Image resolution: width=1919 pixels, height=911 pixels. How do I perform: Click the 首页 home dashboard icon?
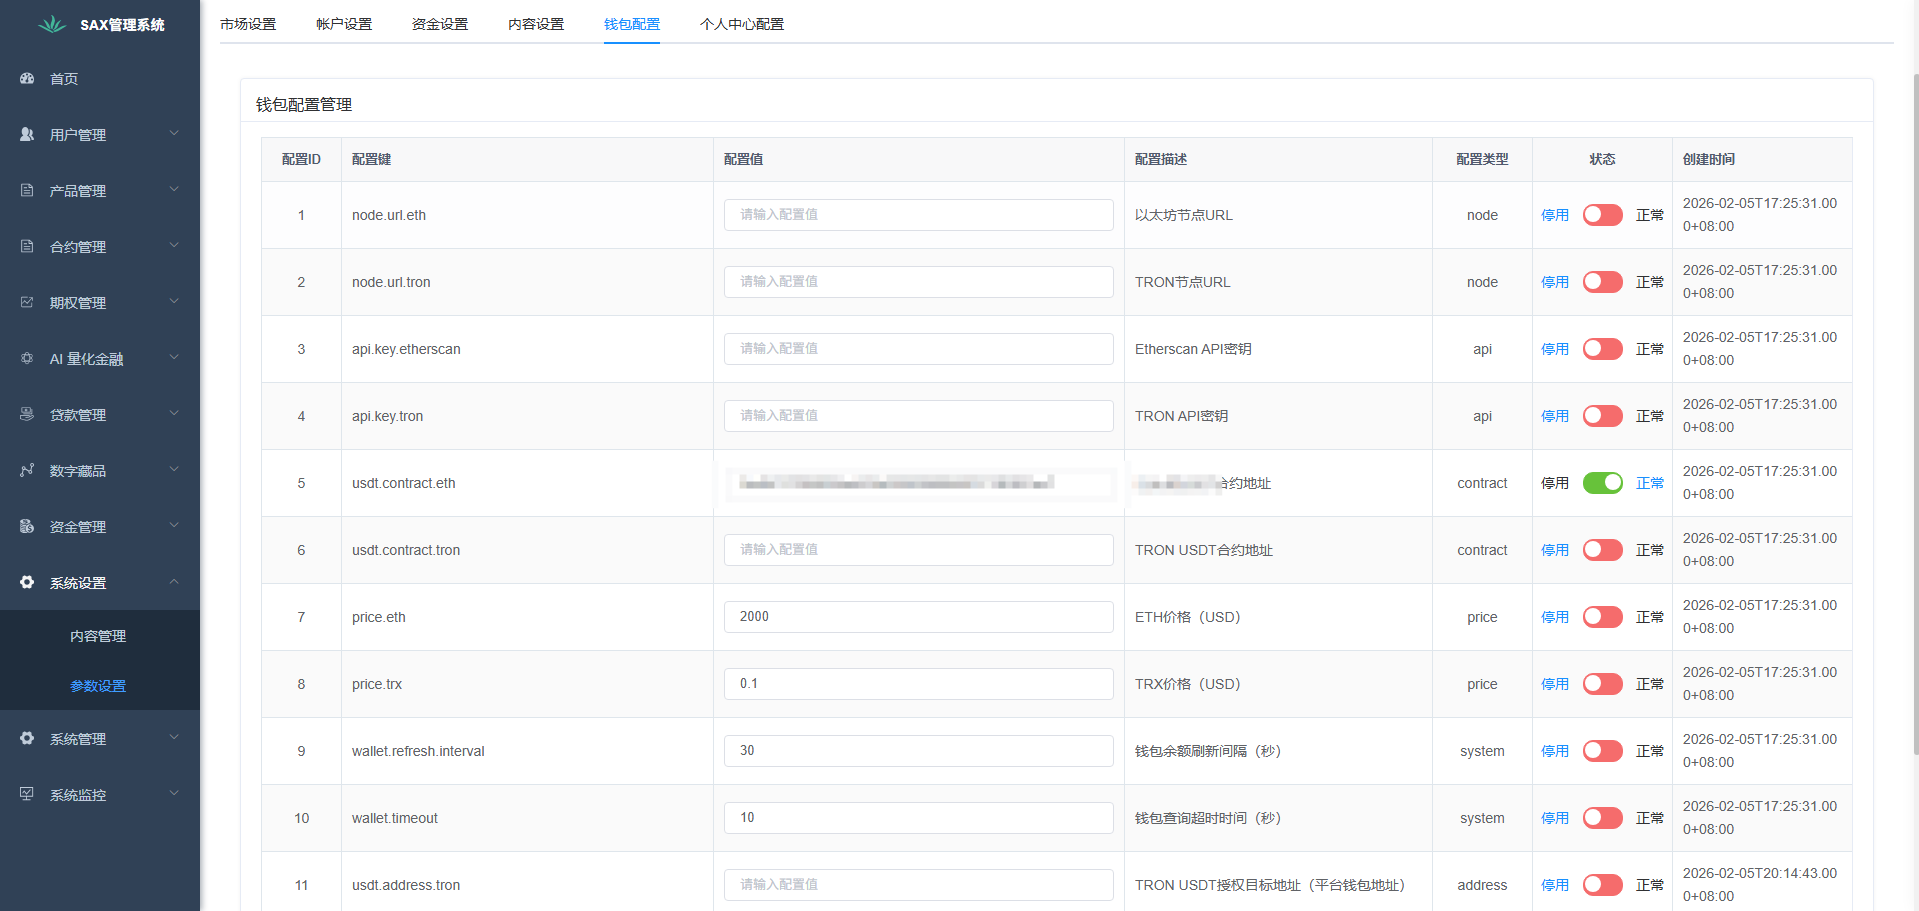pos(27,78)
